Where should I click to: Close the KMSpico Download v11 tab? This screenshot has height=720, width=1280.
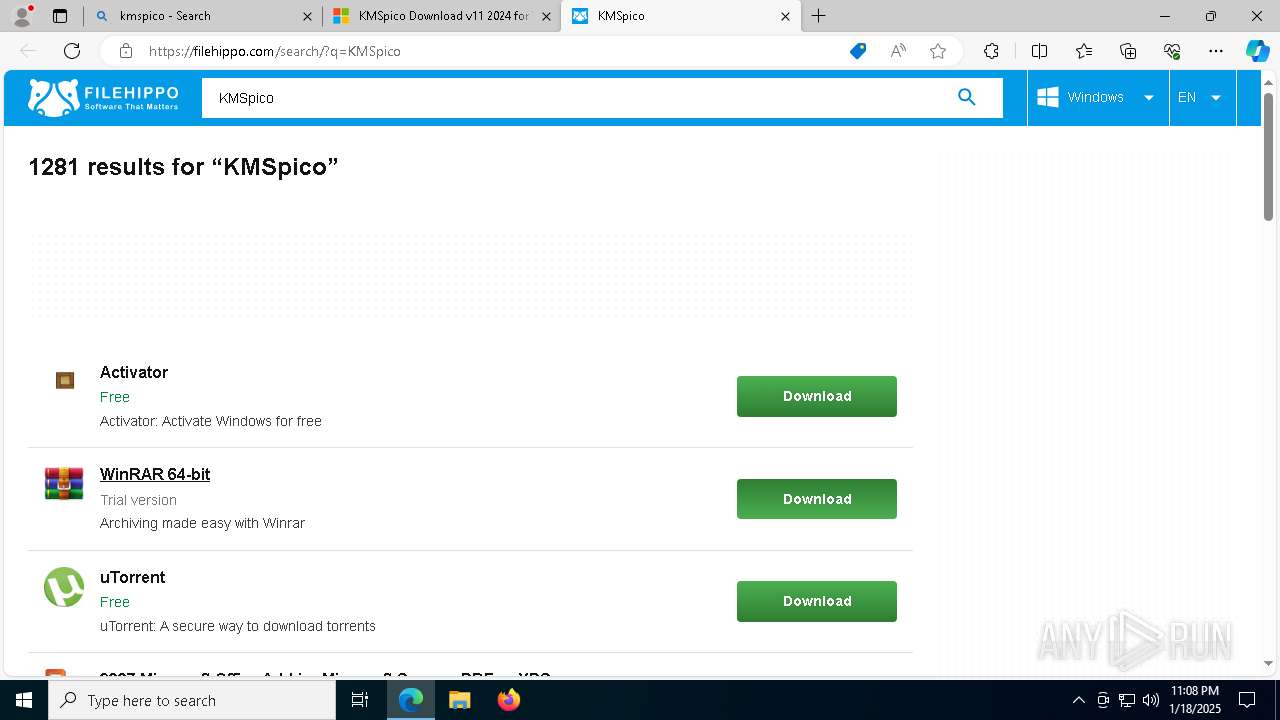pyautogui.click(x=546, y=16)
